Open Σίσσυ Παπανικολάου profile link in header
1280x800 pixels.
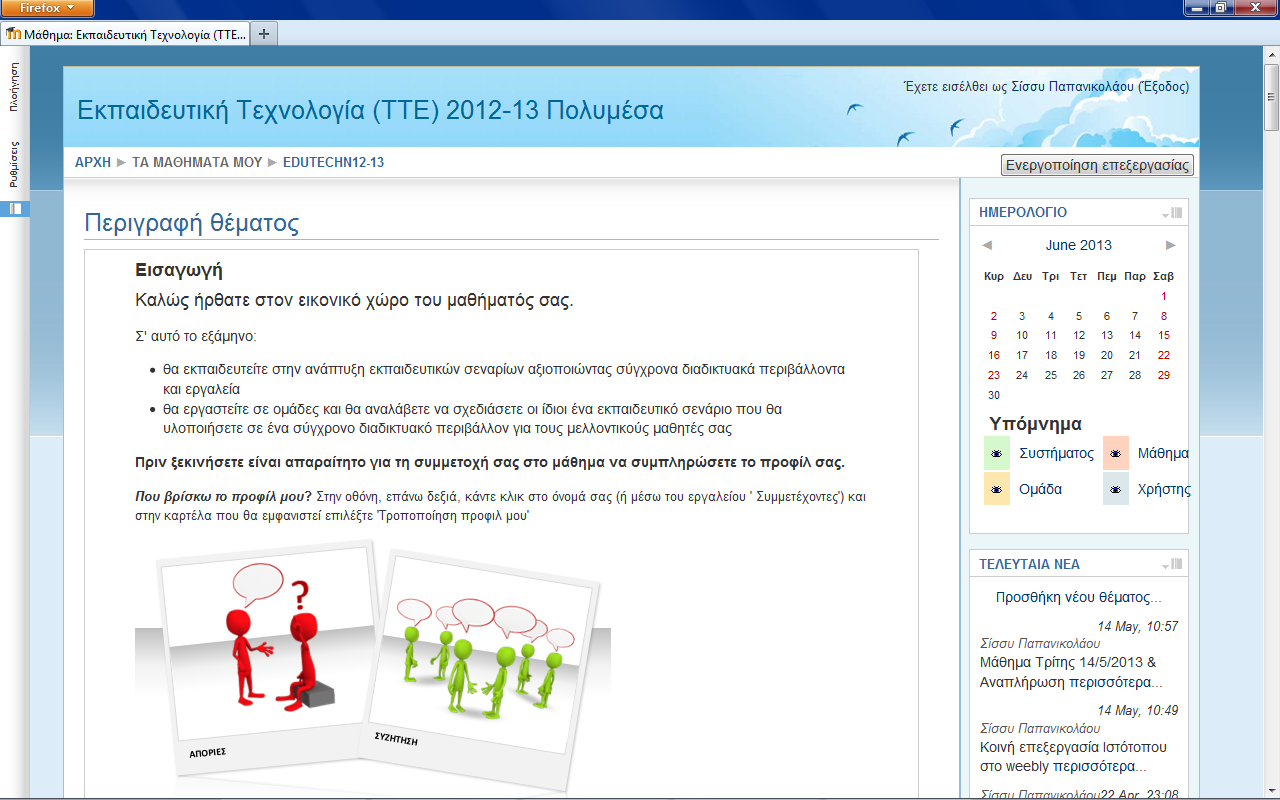click(x=1072, y=87)
